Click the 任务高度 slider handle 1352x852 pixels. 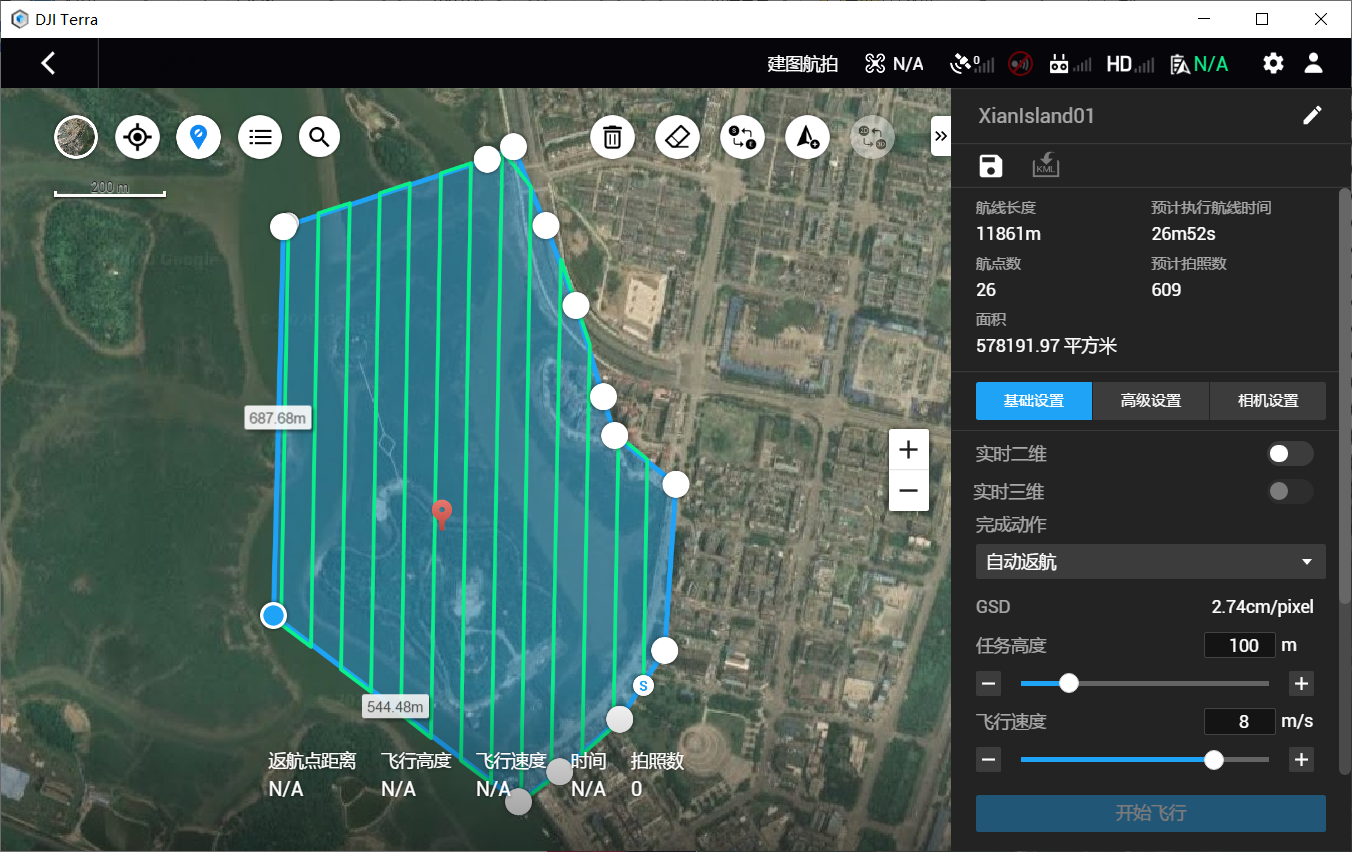pos(1069,683)
